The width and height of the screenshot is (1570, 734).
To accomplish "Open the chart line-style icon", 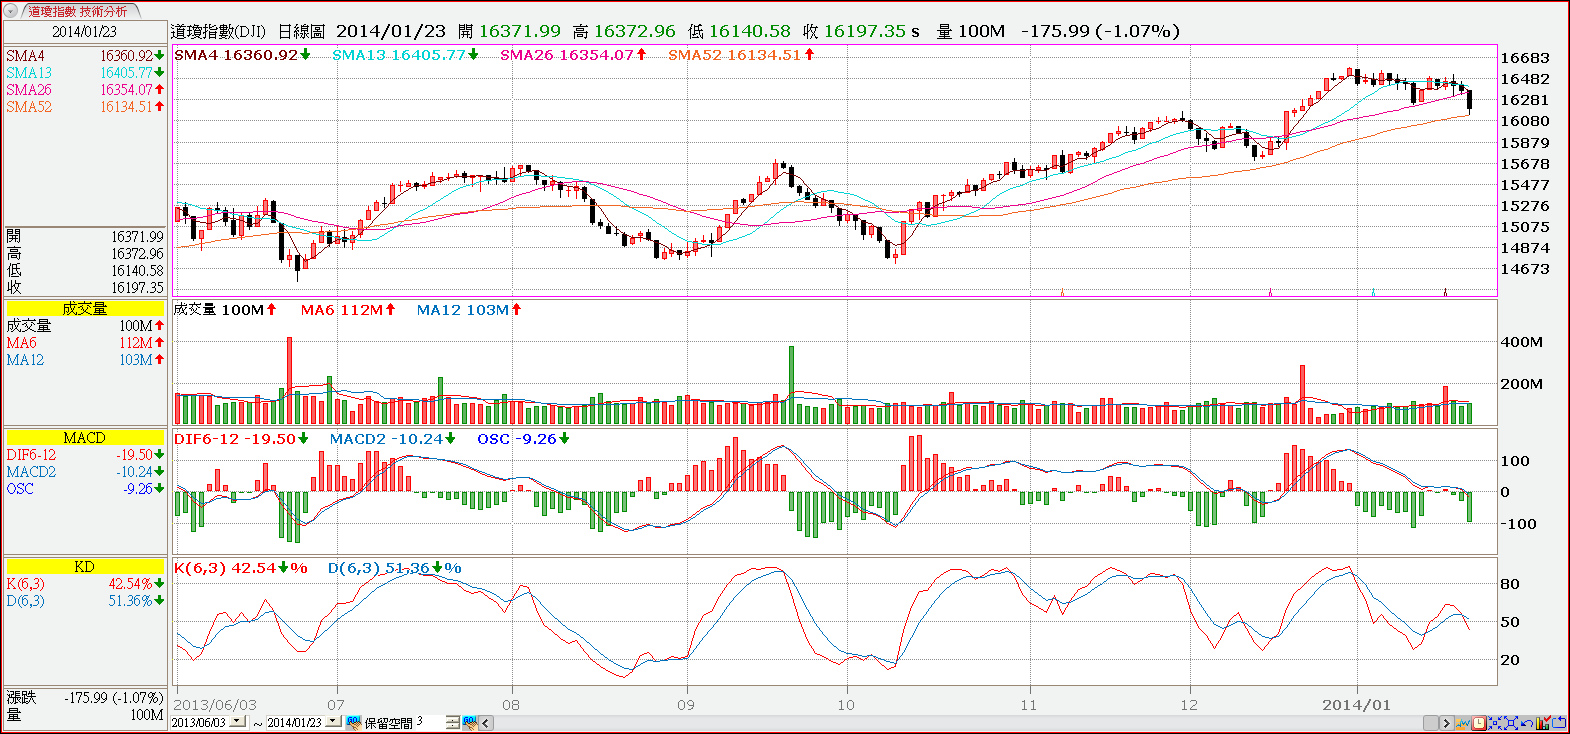I will (x=1463, y=722).
